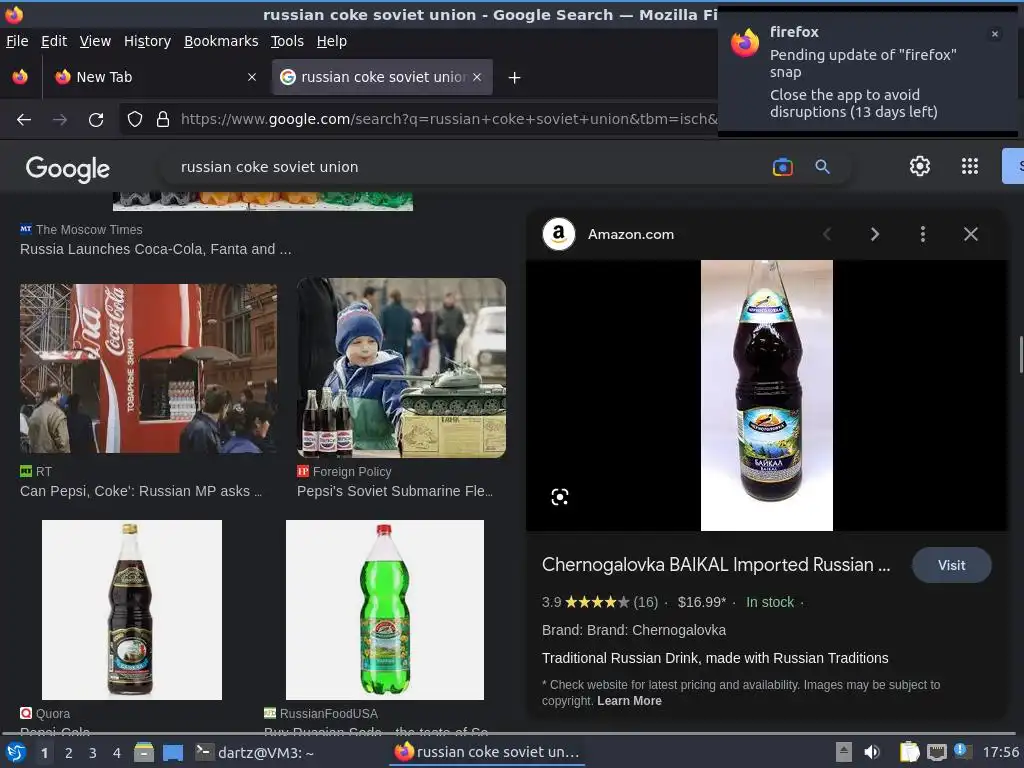Click the Visit button for Amazon result
Screen dimensions: 1024x768
pos(952,566)
